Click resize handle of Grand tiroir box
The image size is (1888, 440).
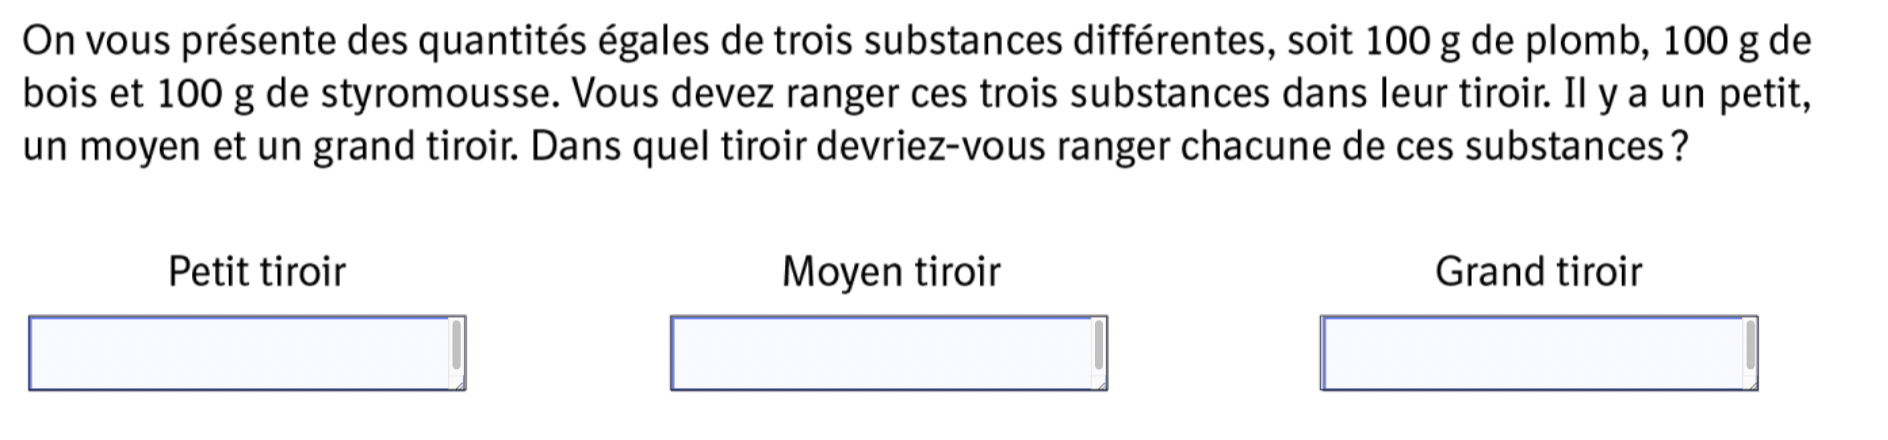click(1752, 384)
